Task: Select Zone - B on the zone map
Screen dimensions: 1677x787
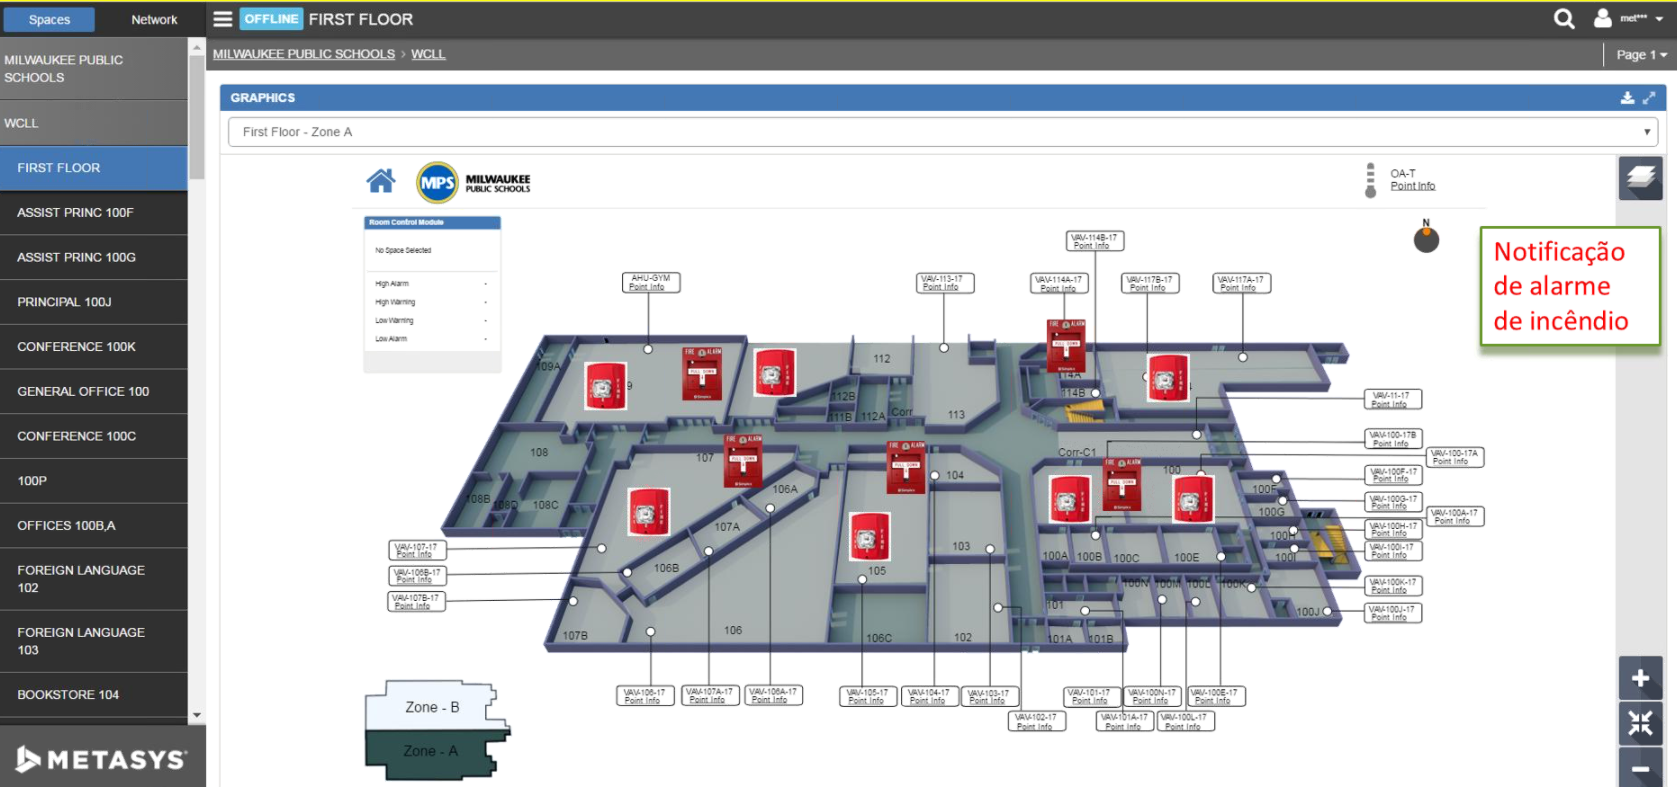Action: tap(432, 707)
